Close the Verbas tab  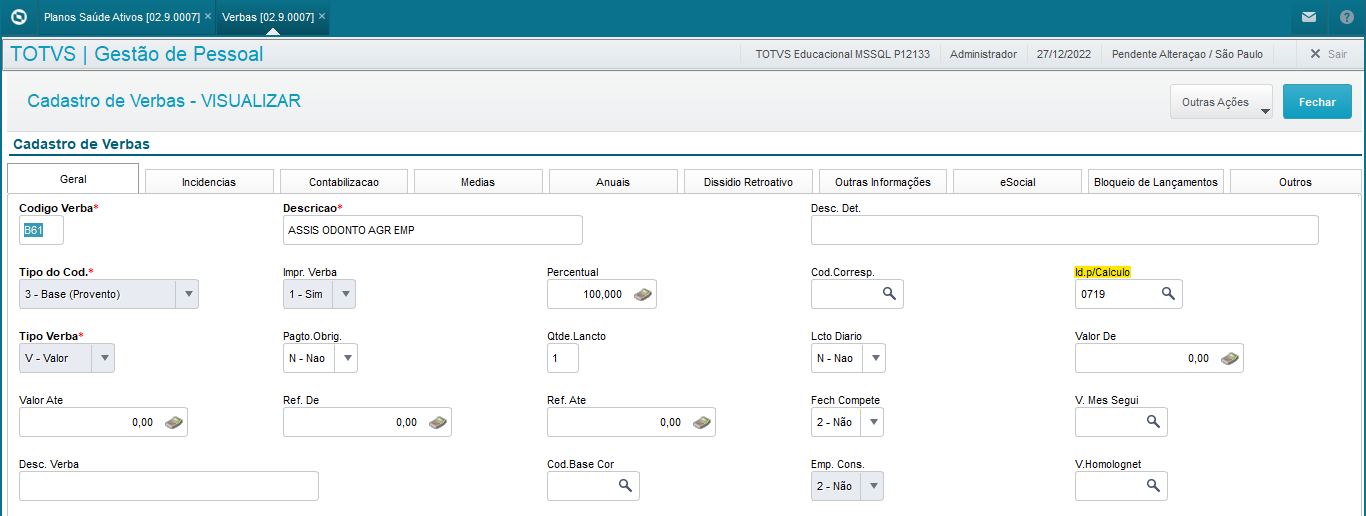coord(322,17)
